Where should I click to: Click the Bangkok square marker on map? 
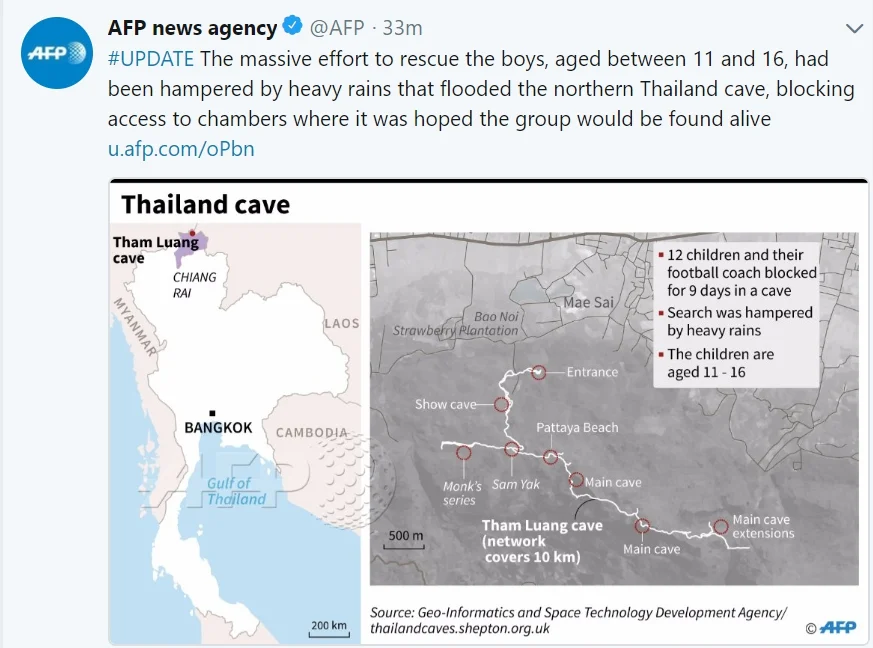pyautogui.click(x=212, y=413)
